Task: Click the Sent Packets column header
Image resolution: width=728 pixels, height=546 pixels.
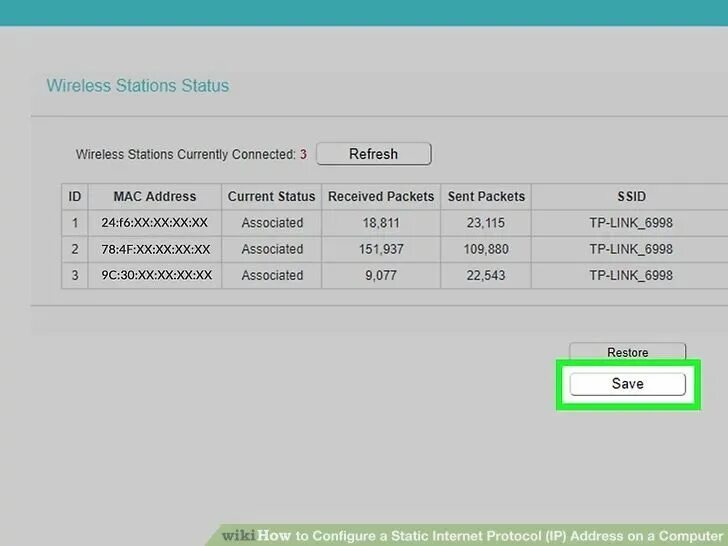Action: point(486,196)
